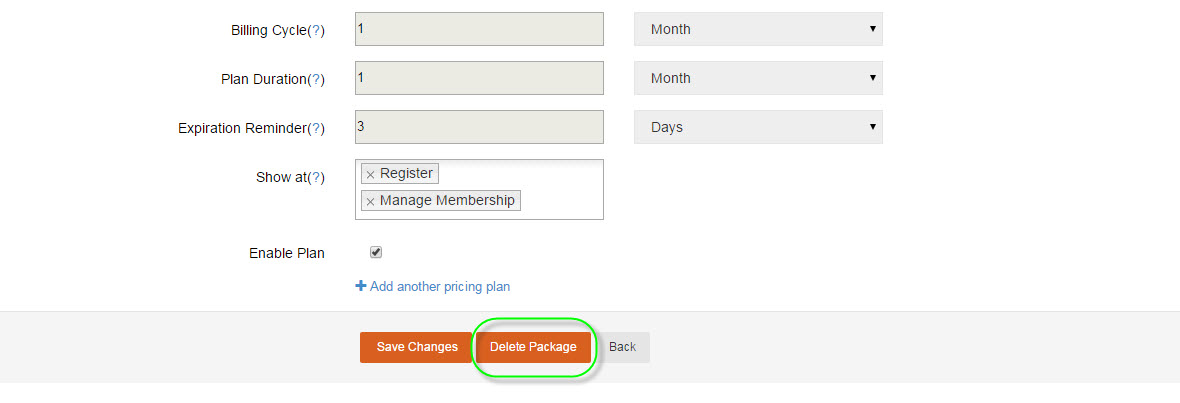Click help icon next to Expiration Reminder
This screenshot has width=1180, height=403.
(316, 129)
